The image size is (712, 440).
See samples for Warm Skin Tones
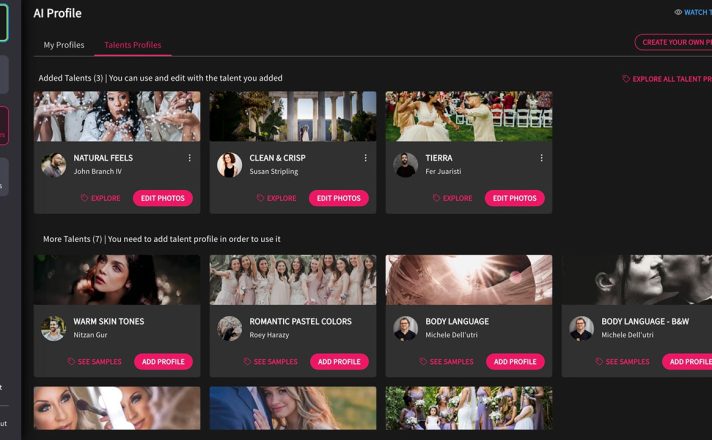coord(94,361)
